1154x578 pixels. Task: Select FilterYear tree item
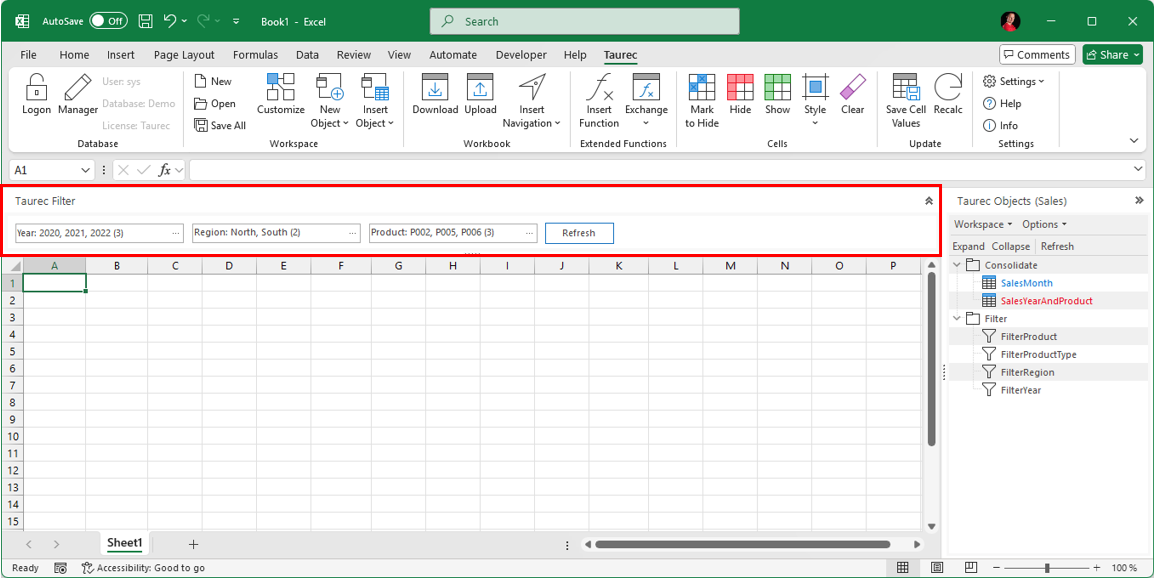[x=1021, y=390]
